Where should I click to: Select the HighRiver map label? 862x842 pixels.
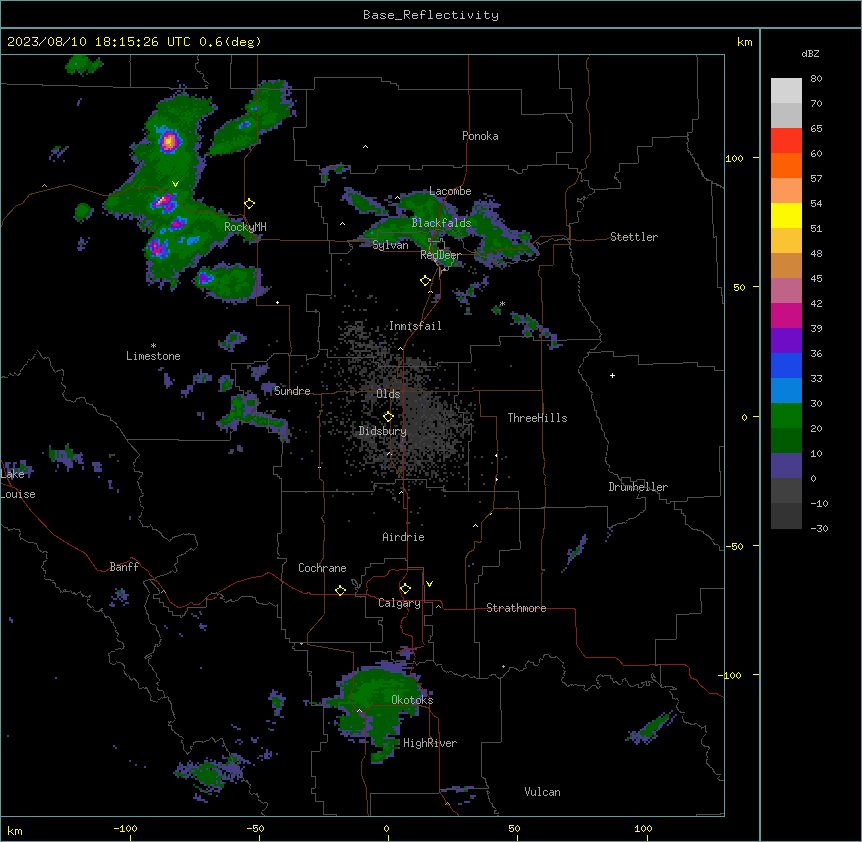click(x=430, y=743)
